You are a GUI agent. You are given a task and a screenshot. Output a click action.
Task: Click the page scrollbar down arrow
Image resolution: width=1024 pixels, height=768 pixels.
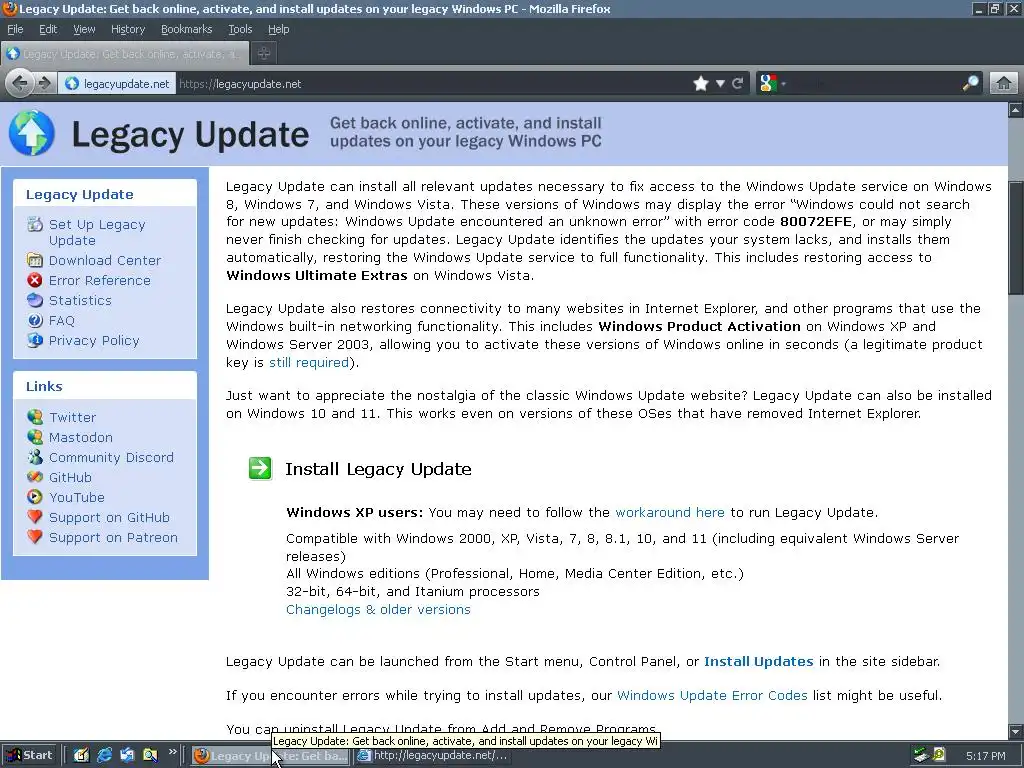(x=1016, y=731)
